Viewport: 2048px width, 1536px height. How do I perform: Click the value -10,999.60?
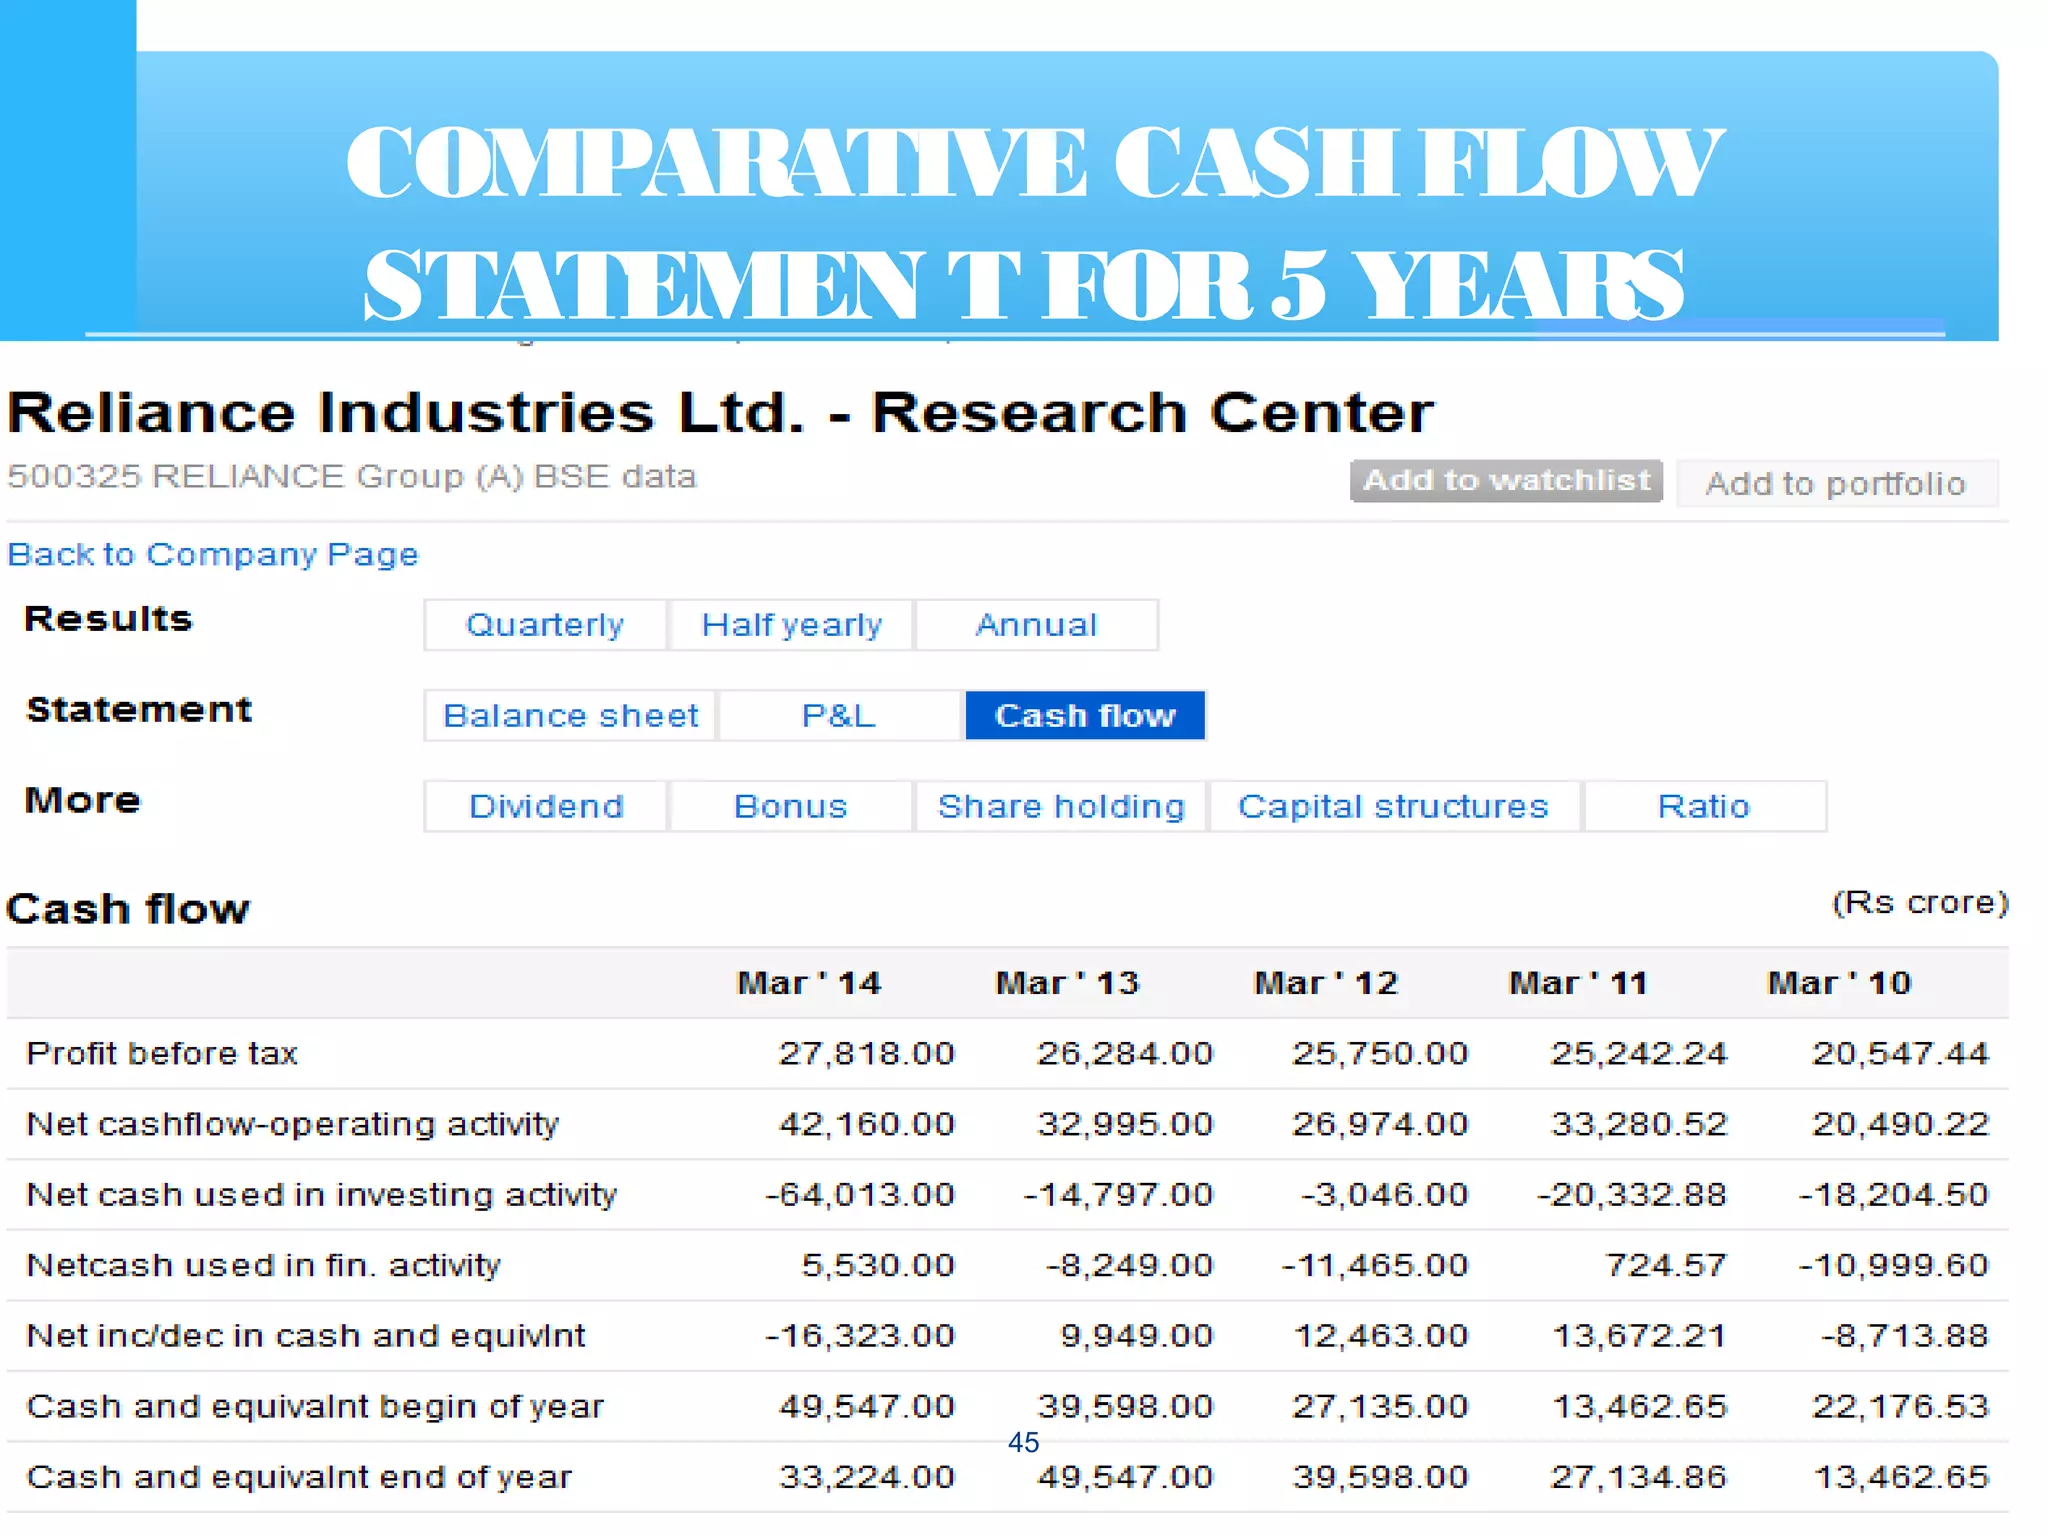pyautogui.click(x=1894, y=1265)
